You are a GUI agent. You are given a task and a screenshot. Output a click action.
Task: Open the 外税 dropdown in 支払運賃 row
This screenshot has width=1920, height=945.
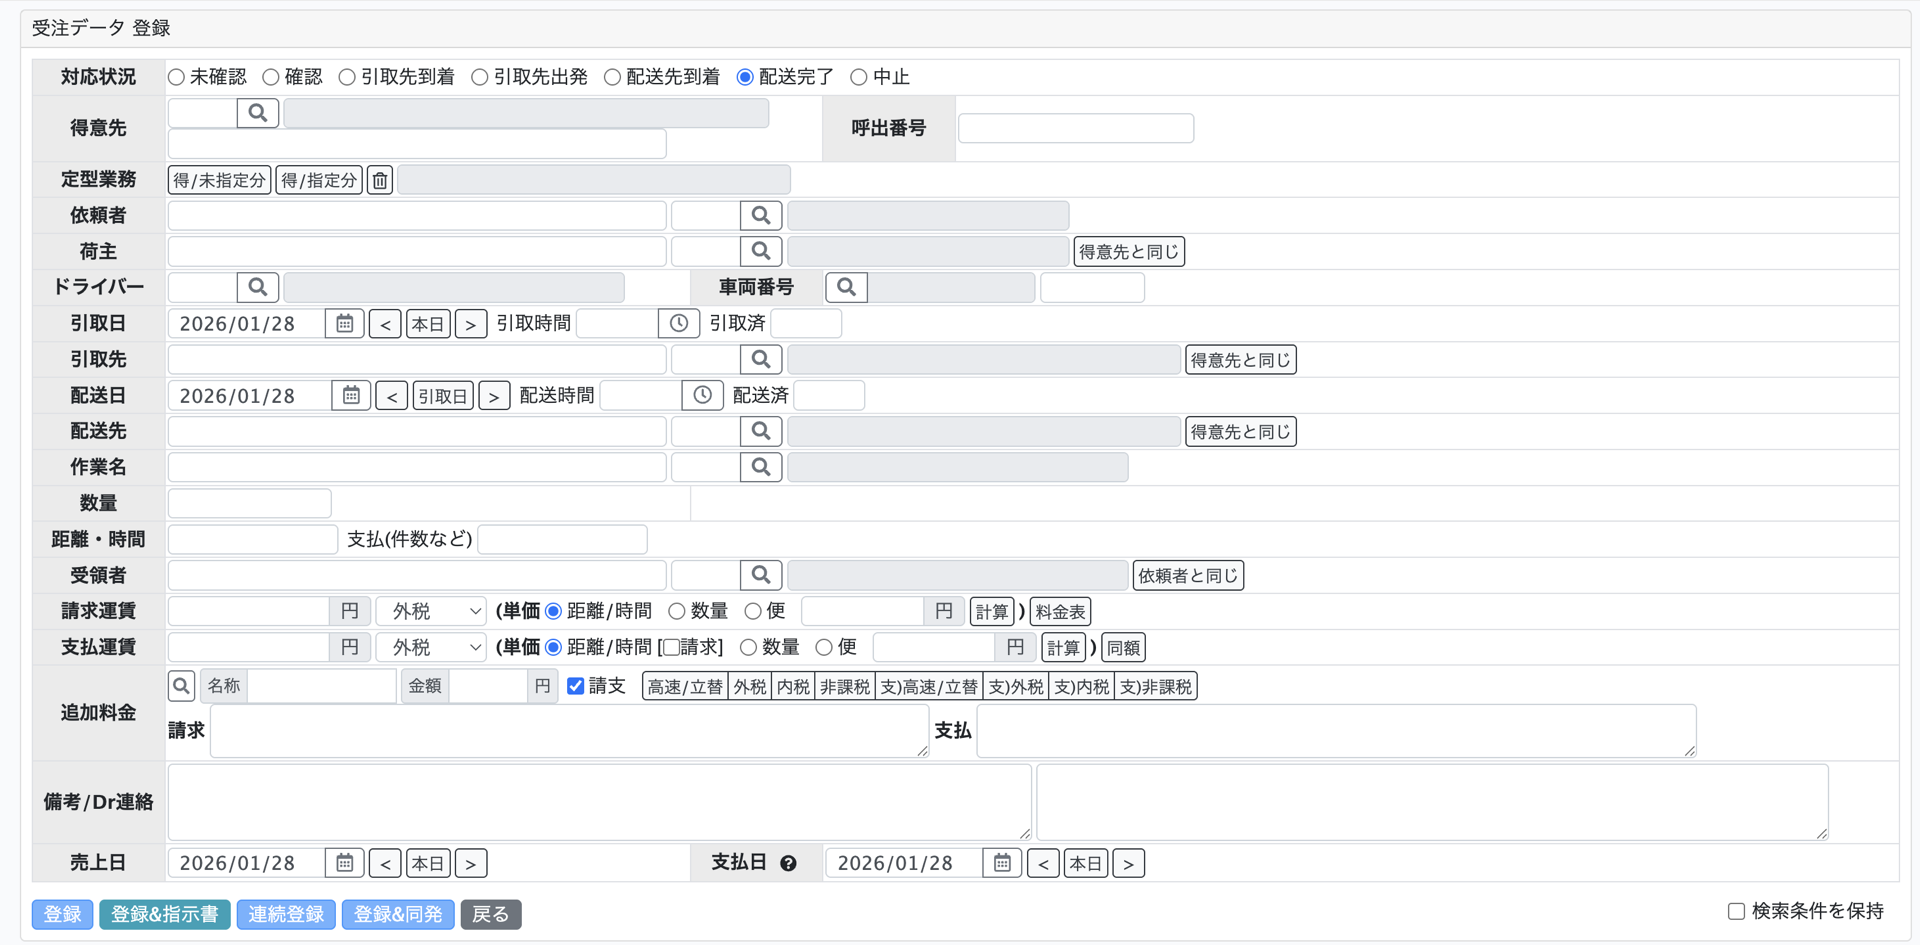point(430,647)
